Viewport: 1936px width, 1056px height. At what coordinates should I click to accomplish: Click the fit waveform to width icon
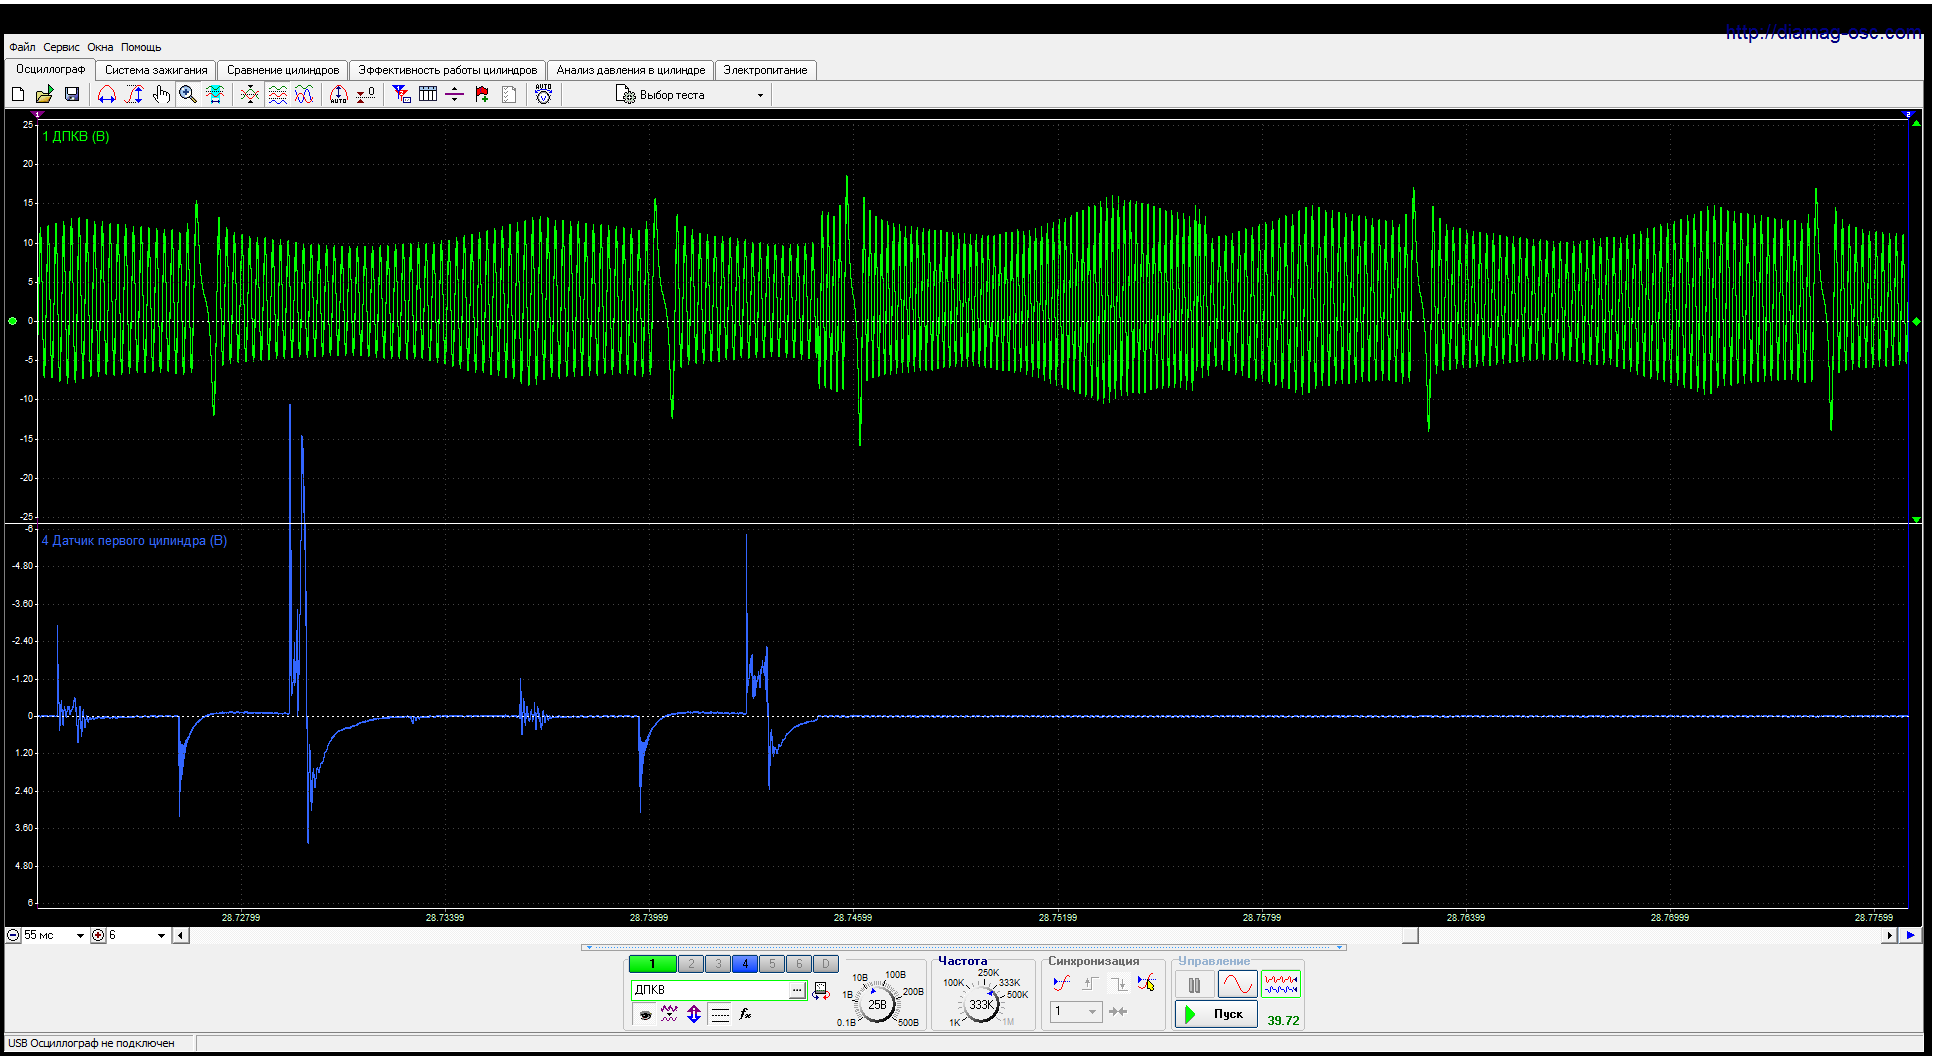point(215,94)
